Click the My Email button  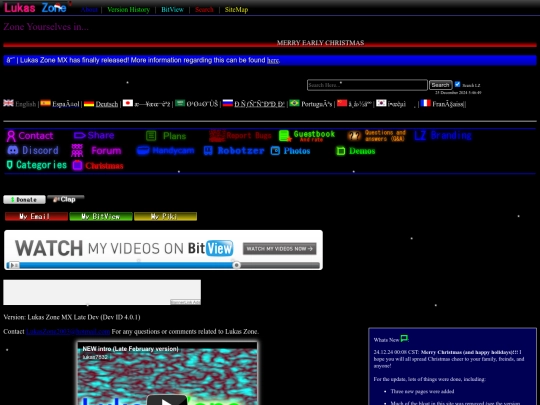[36, 216]
